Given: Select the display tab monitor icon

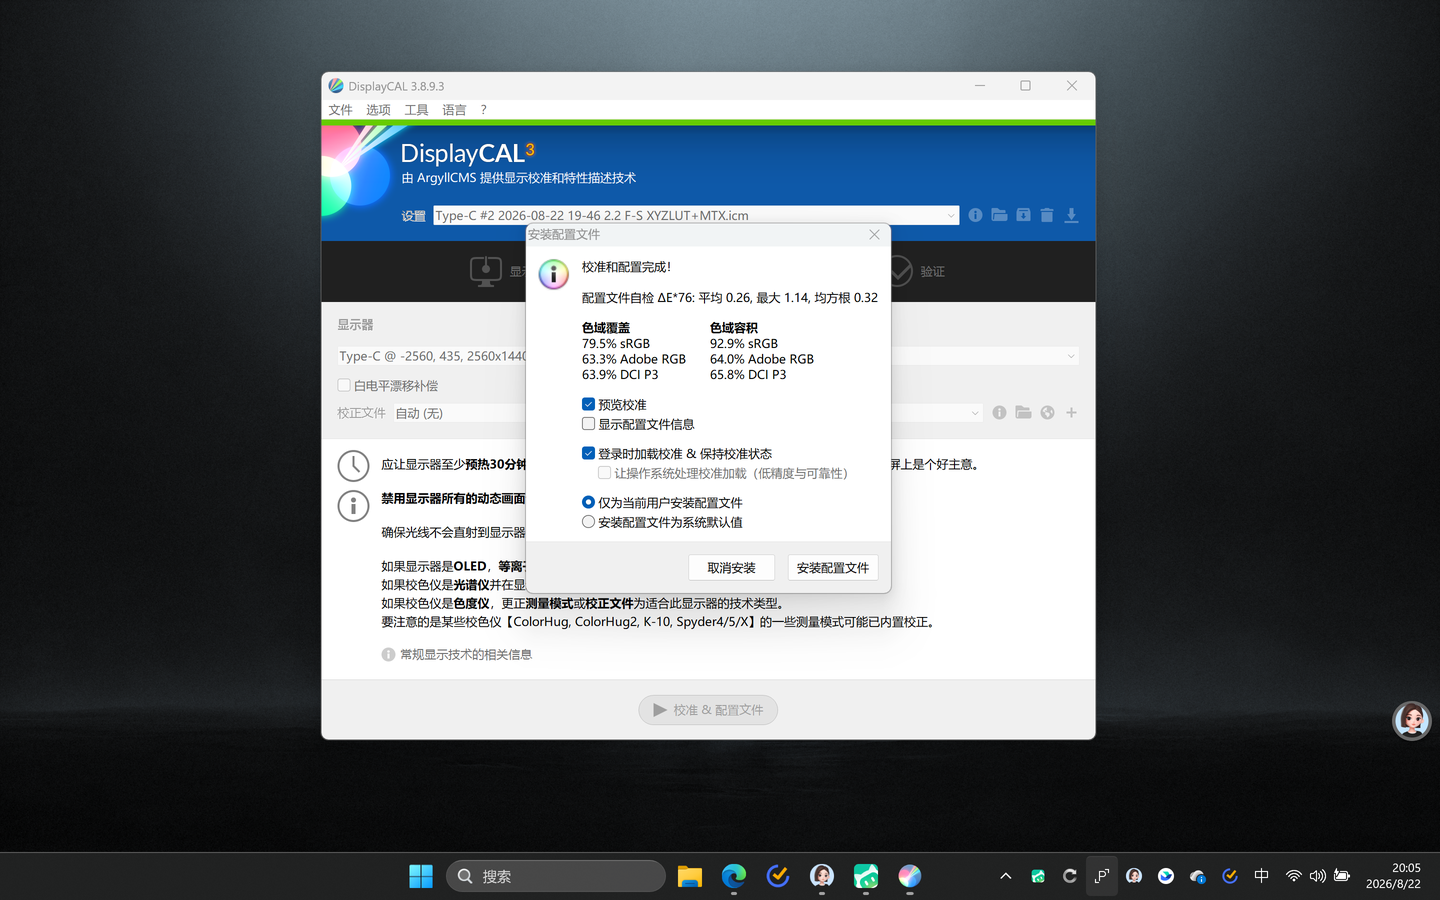Looking at the screenshot, I should [486, 271].
